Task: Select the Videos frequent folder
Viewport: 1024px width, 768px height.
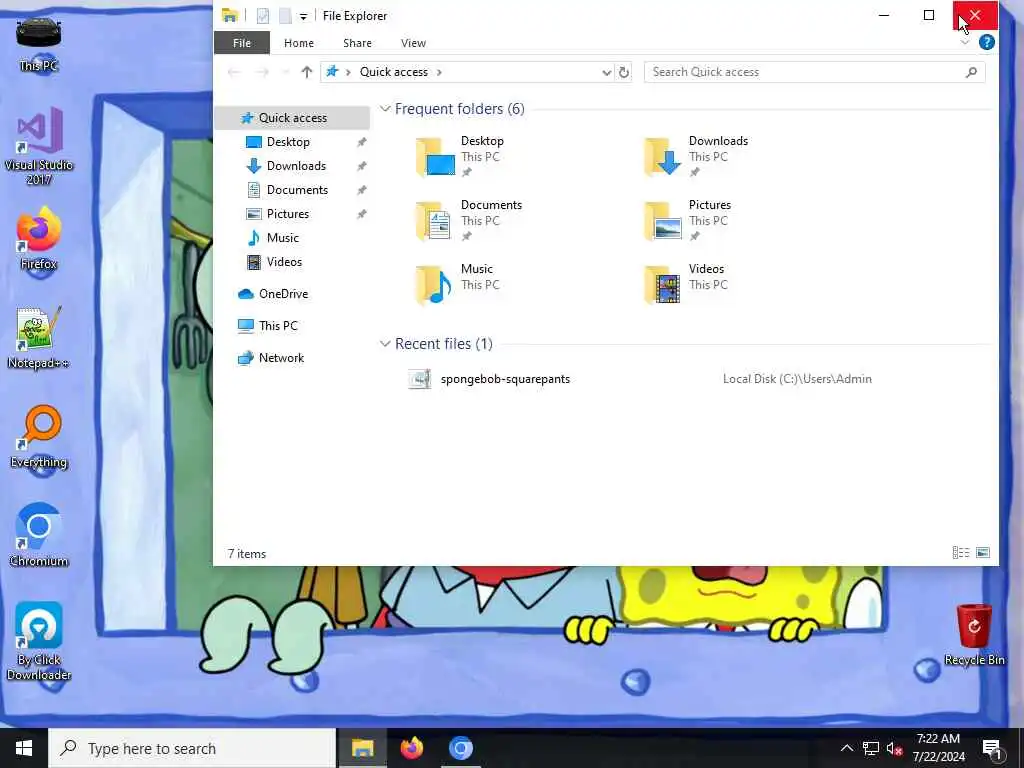Action: 684,285
